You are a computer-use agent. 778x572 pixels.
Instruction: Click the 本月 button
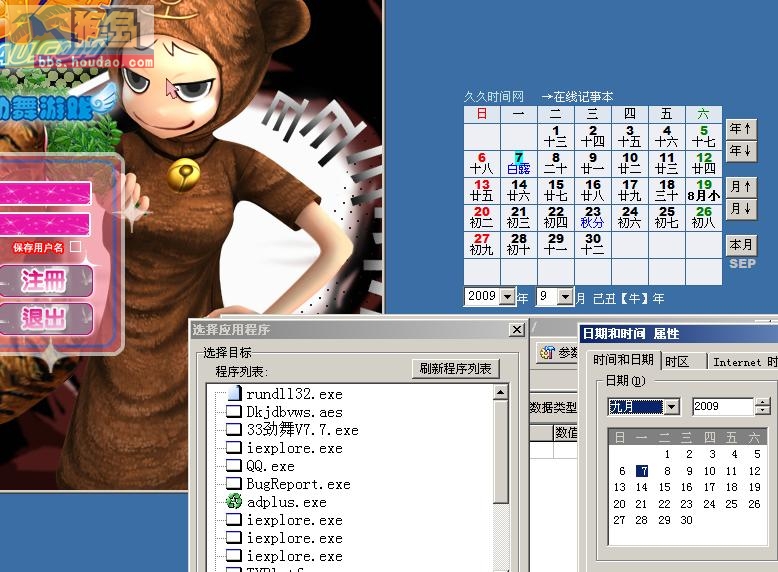coord(741,245)
